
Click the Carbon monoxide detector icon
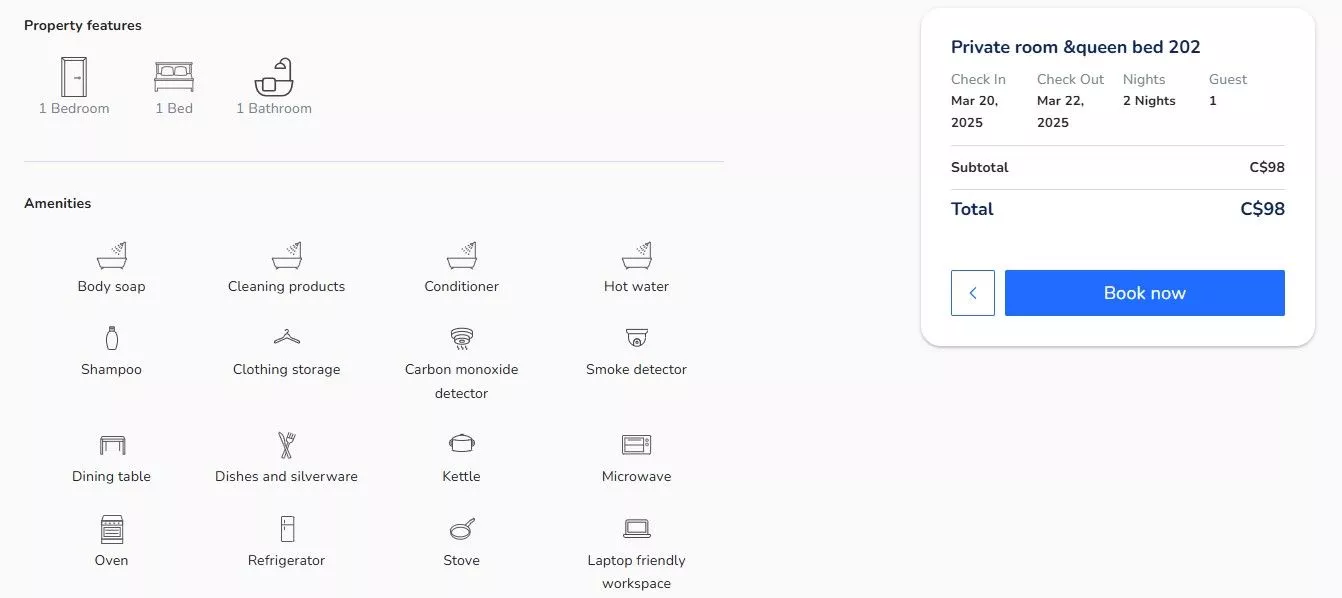[x=461, y=338]
